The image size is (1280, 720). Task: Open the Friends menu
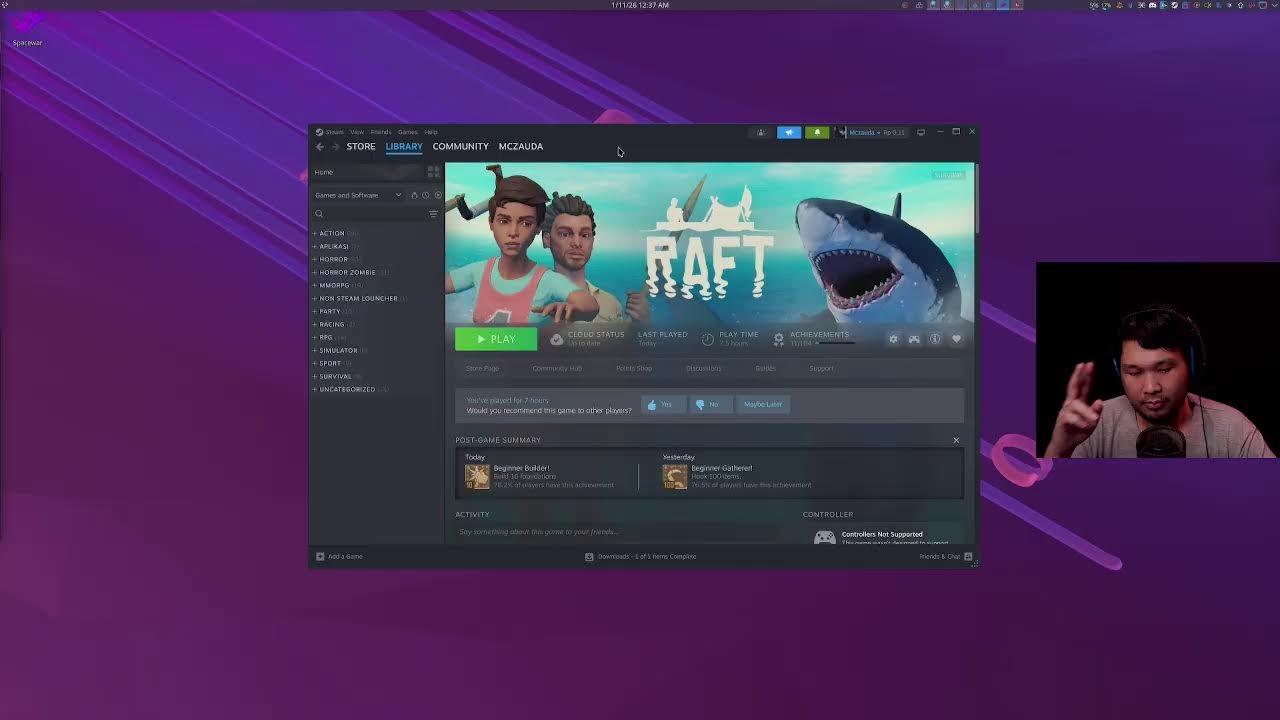(381, 132)
